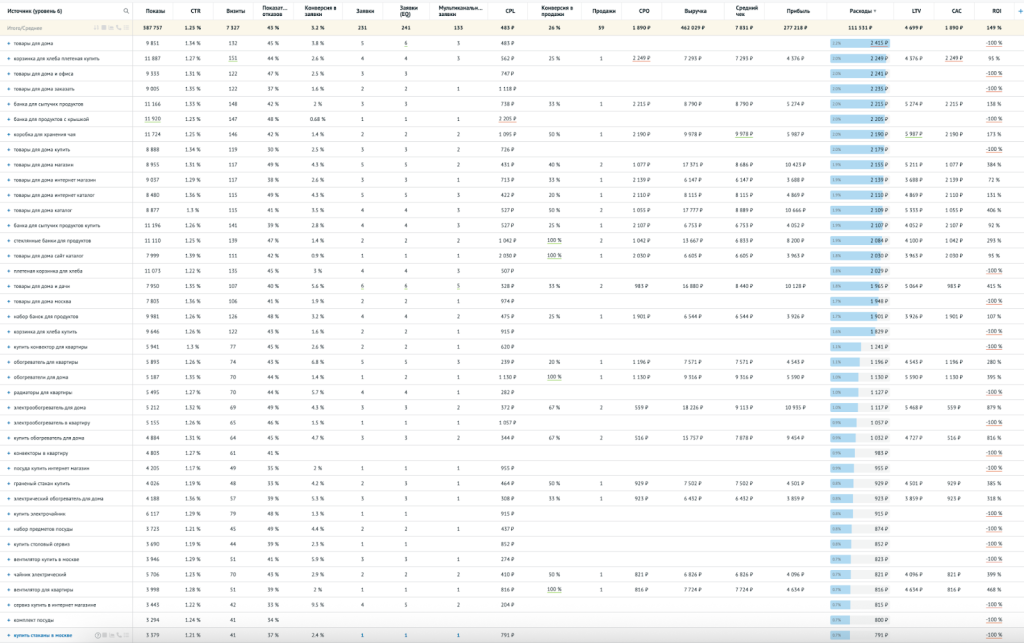Sort by the Показы column header
Screen dimensions: 1024x643
155,10
